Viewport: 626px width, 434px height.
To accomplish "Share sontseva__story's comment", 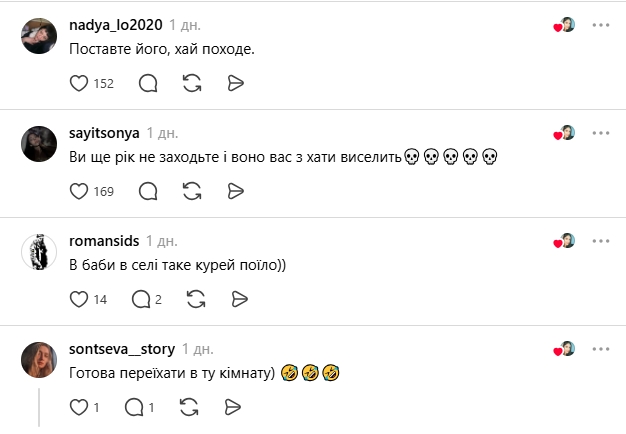I will pyautogui.click(x=232, y=407).
